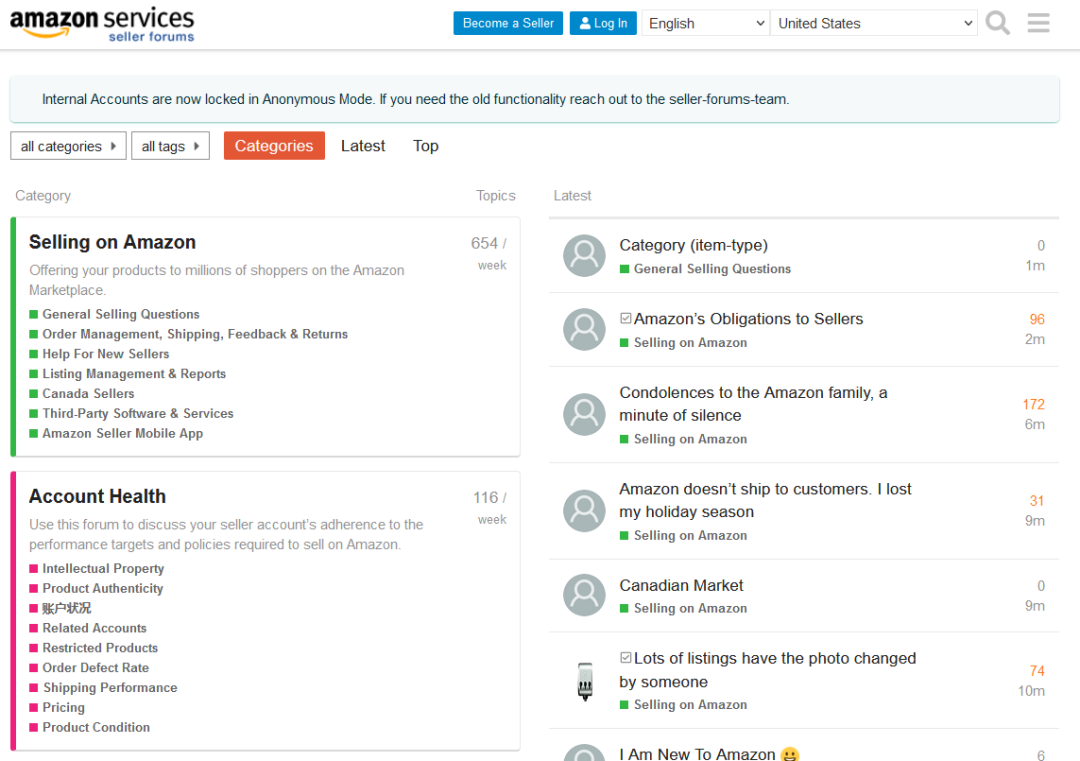Click avatar next to Category (item-type) topic
1080x761 pixels.
click(584, 256)
